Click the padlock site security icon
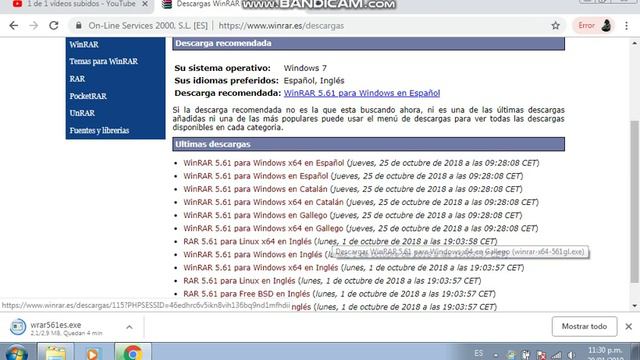The image size is (640, 360). [78, 26]
